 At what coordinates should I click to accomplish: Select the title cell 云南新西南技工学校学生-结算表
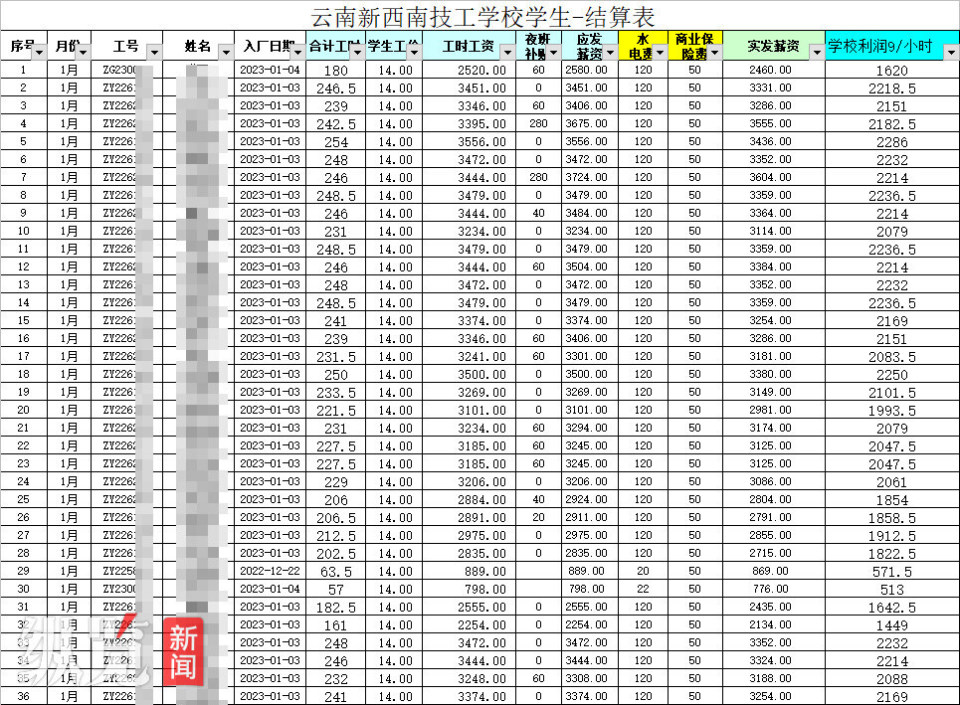click(482, 17)
